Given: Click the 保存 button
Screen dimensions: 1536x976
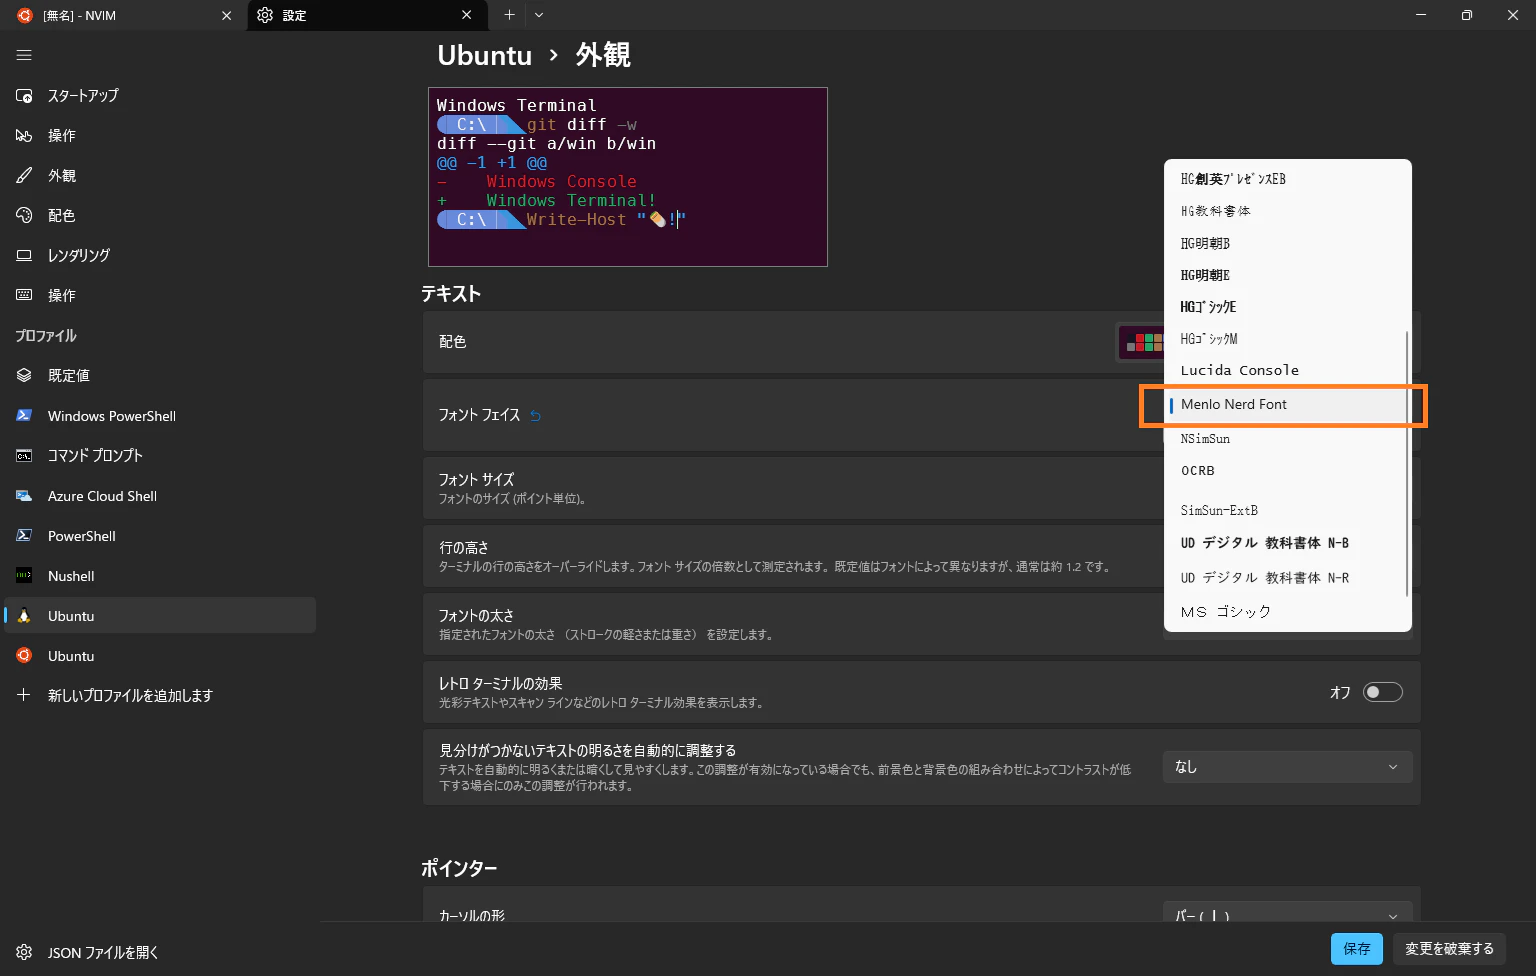Looking at the screenshot, I should pos(1357,949).
